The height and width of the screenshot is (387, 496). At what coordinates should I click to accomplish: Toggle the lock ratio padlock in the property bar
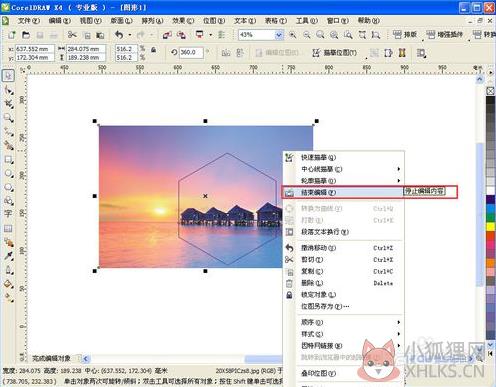(x=154, y=50)
